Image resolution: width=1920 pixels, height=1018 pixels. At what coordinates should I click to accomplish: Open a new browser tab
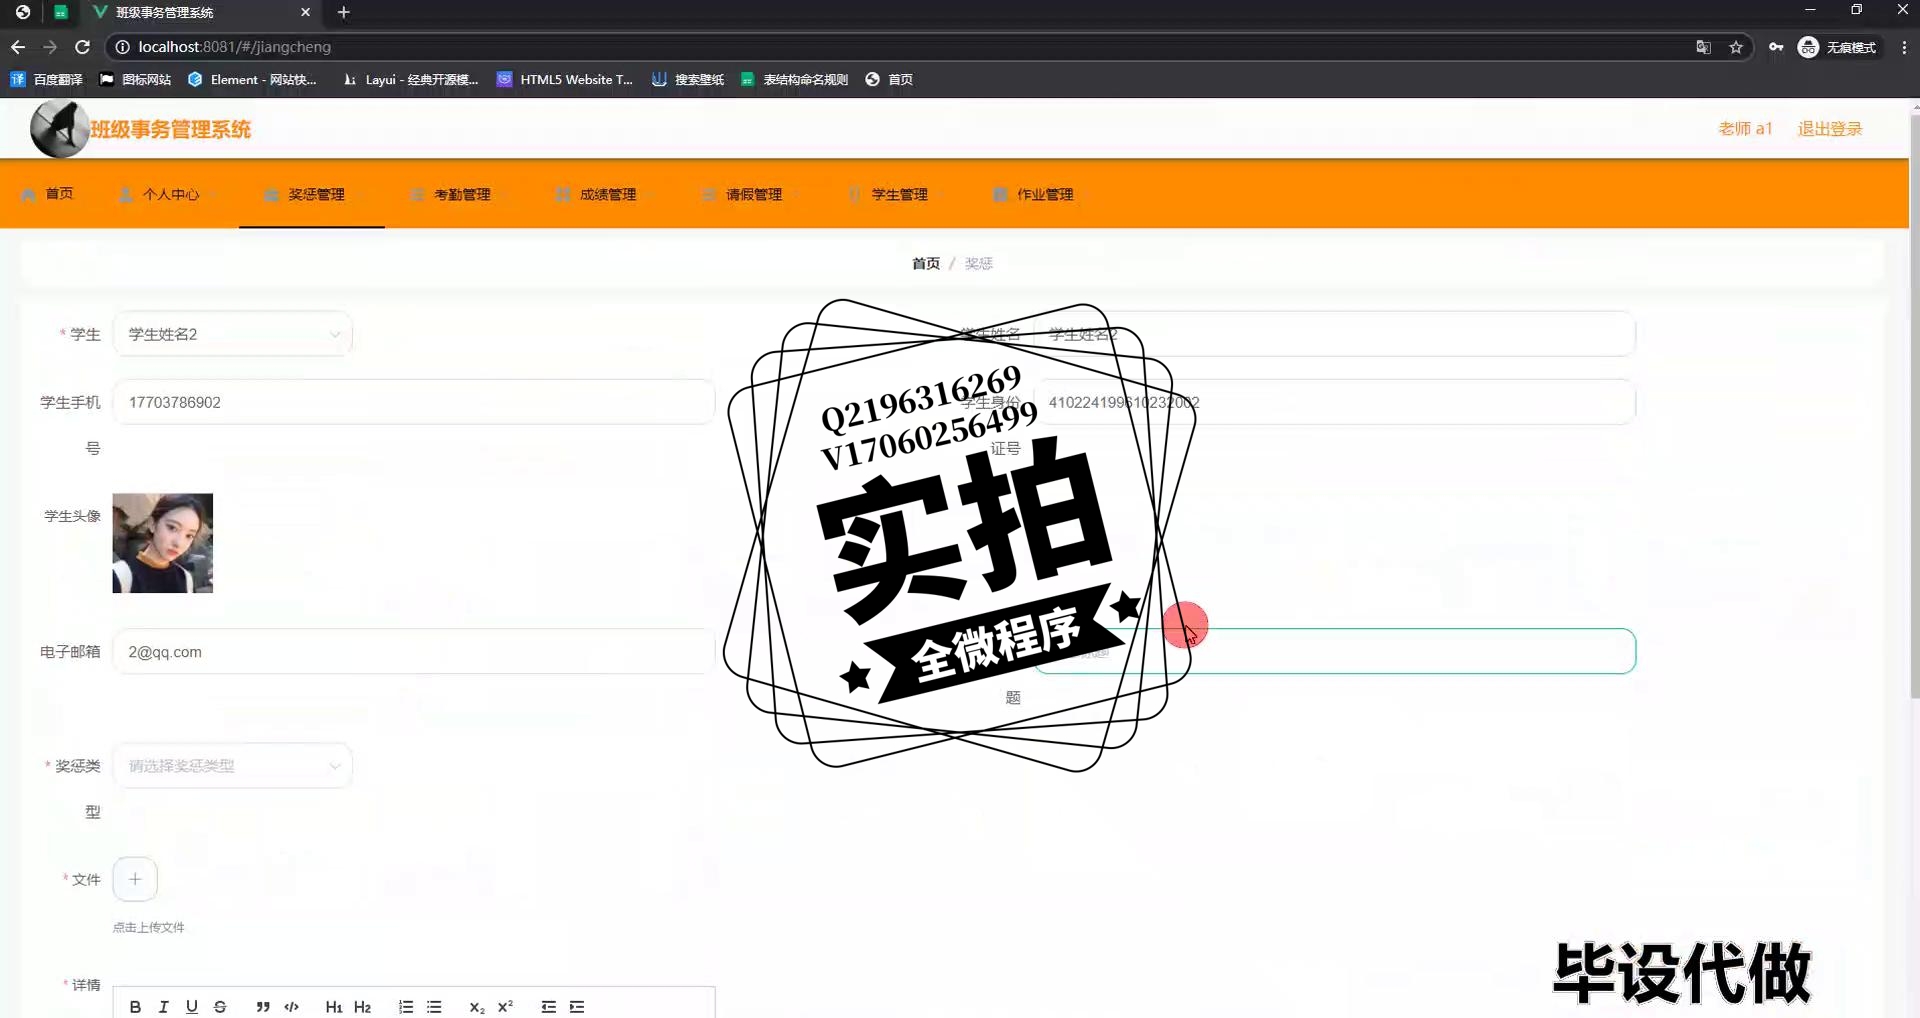[x=343, y=12]
